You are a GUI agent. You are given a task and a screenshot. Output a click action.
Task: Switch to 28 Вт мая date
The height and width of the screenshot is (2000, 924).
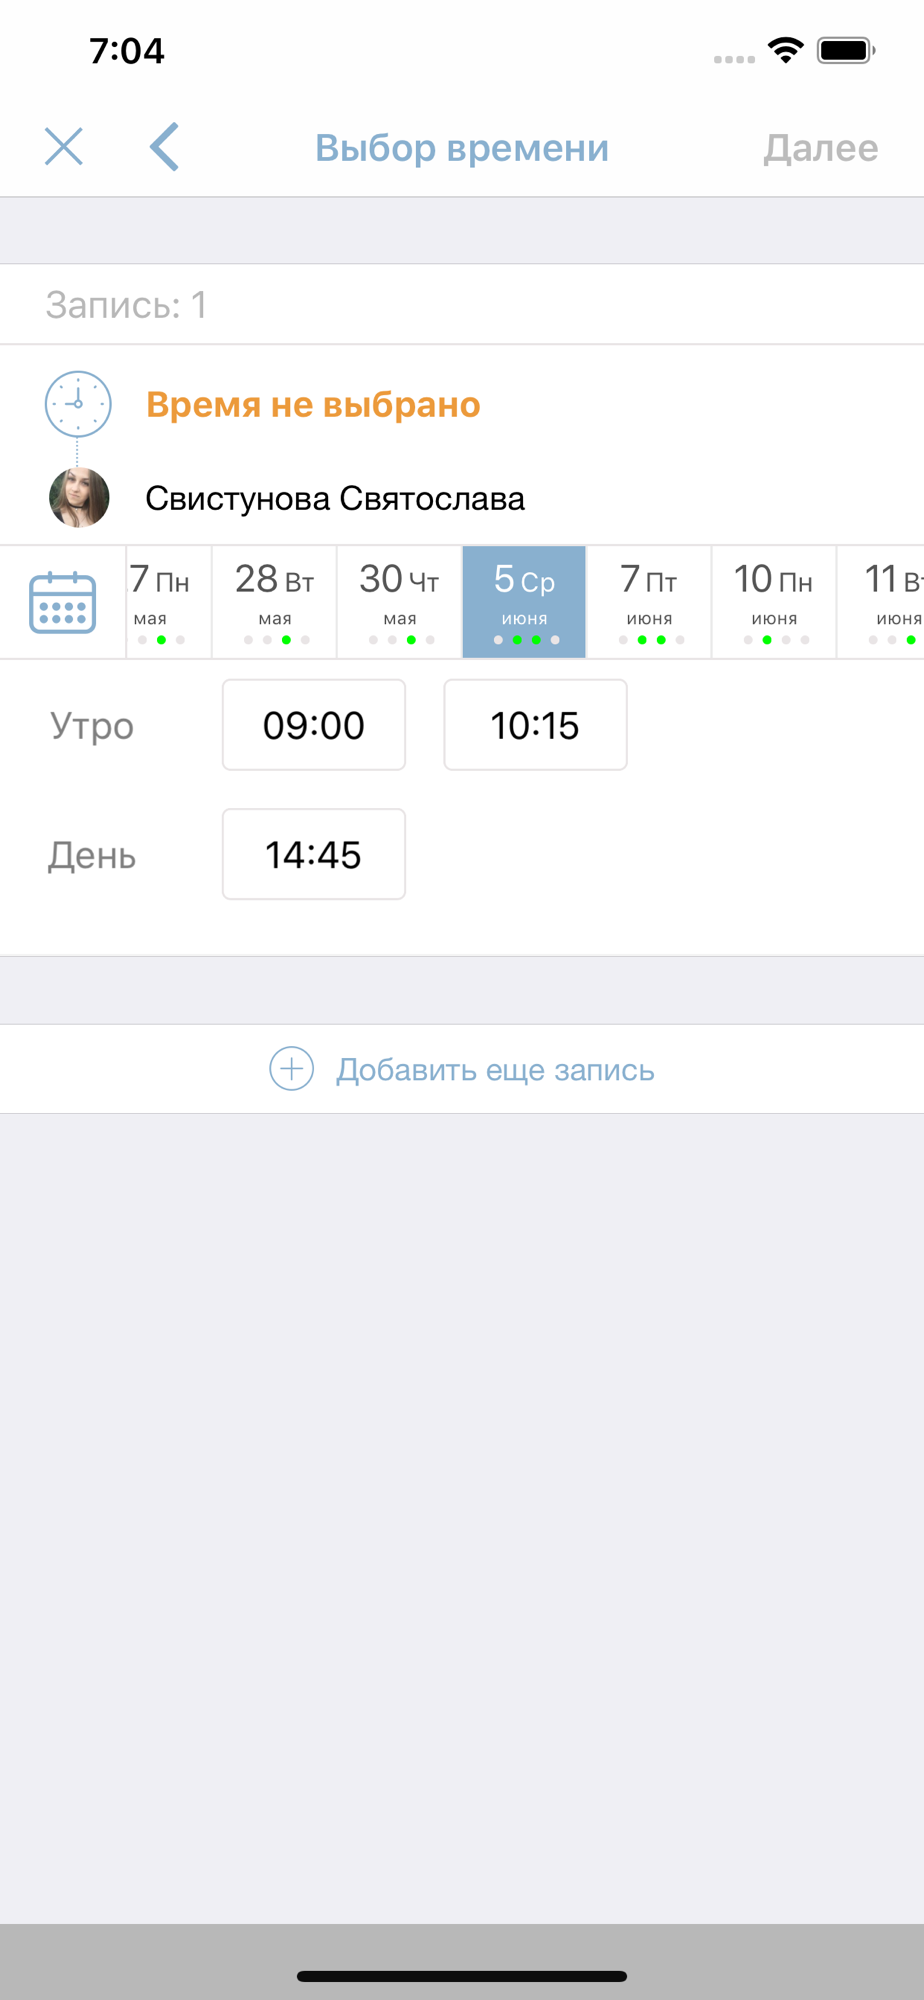(x=275, y=602)
